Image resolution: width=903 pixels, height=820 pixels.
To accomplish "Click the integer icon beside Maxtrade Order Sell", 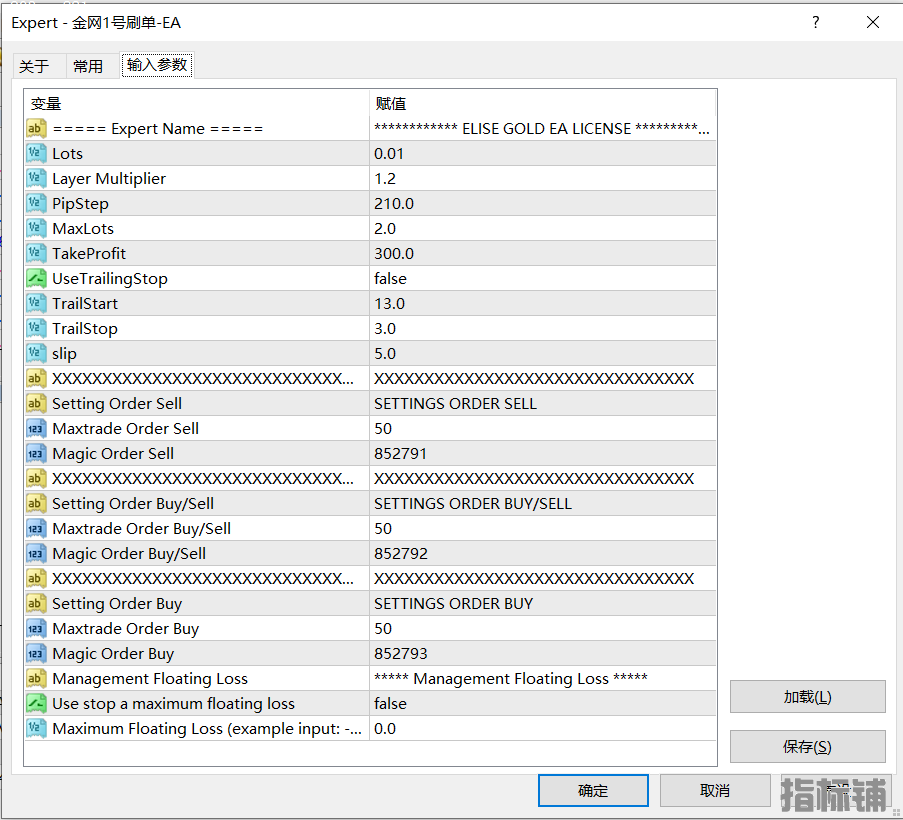I will pyautogui.click(x=36, y=428).
